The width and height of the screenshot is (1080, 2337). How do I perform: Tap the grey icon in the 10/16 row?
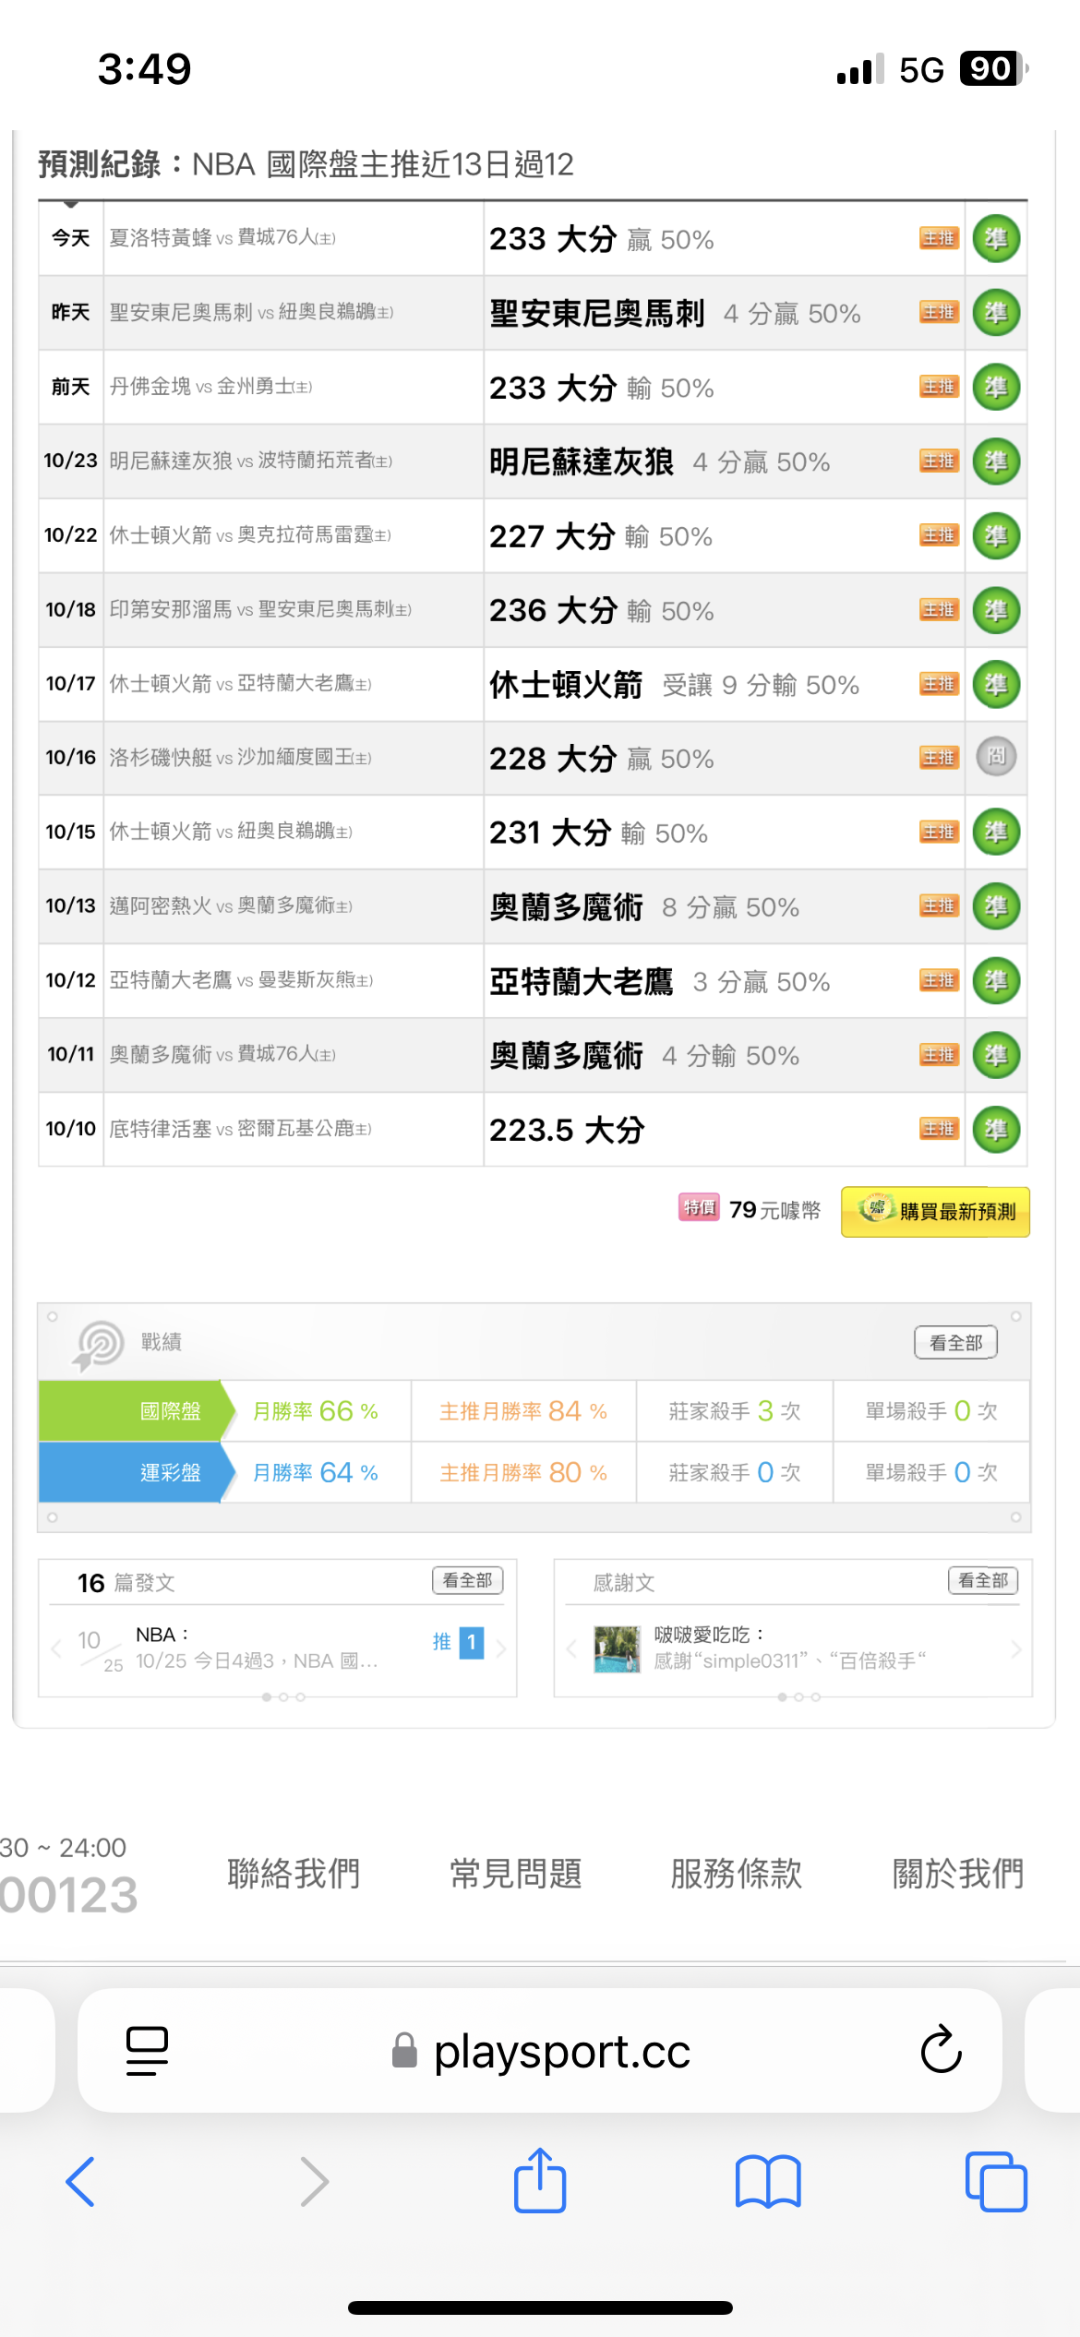(x=996, y=757)
